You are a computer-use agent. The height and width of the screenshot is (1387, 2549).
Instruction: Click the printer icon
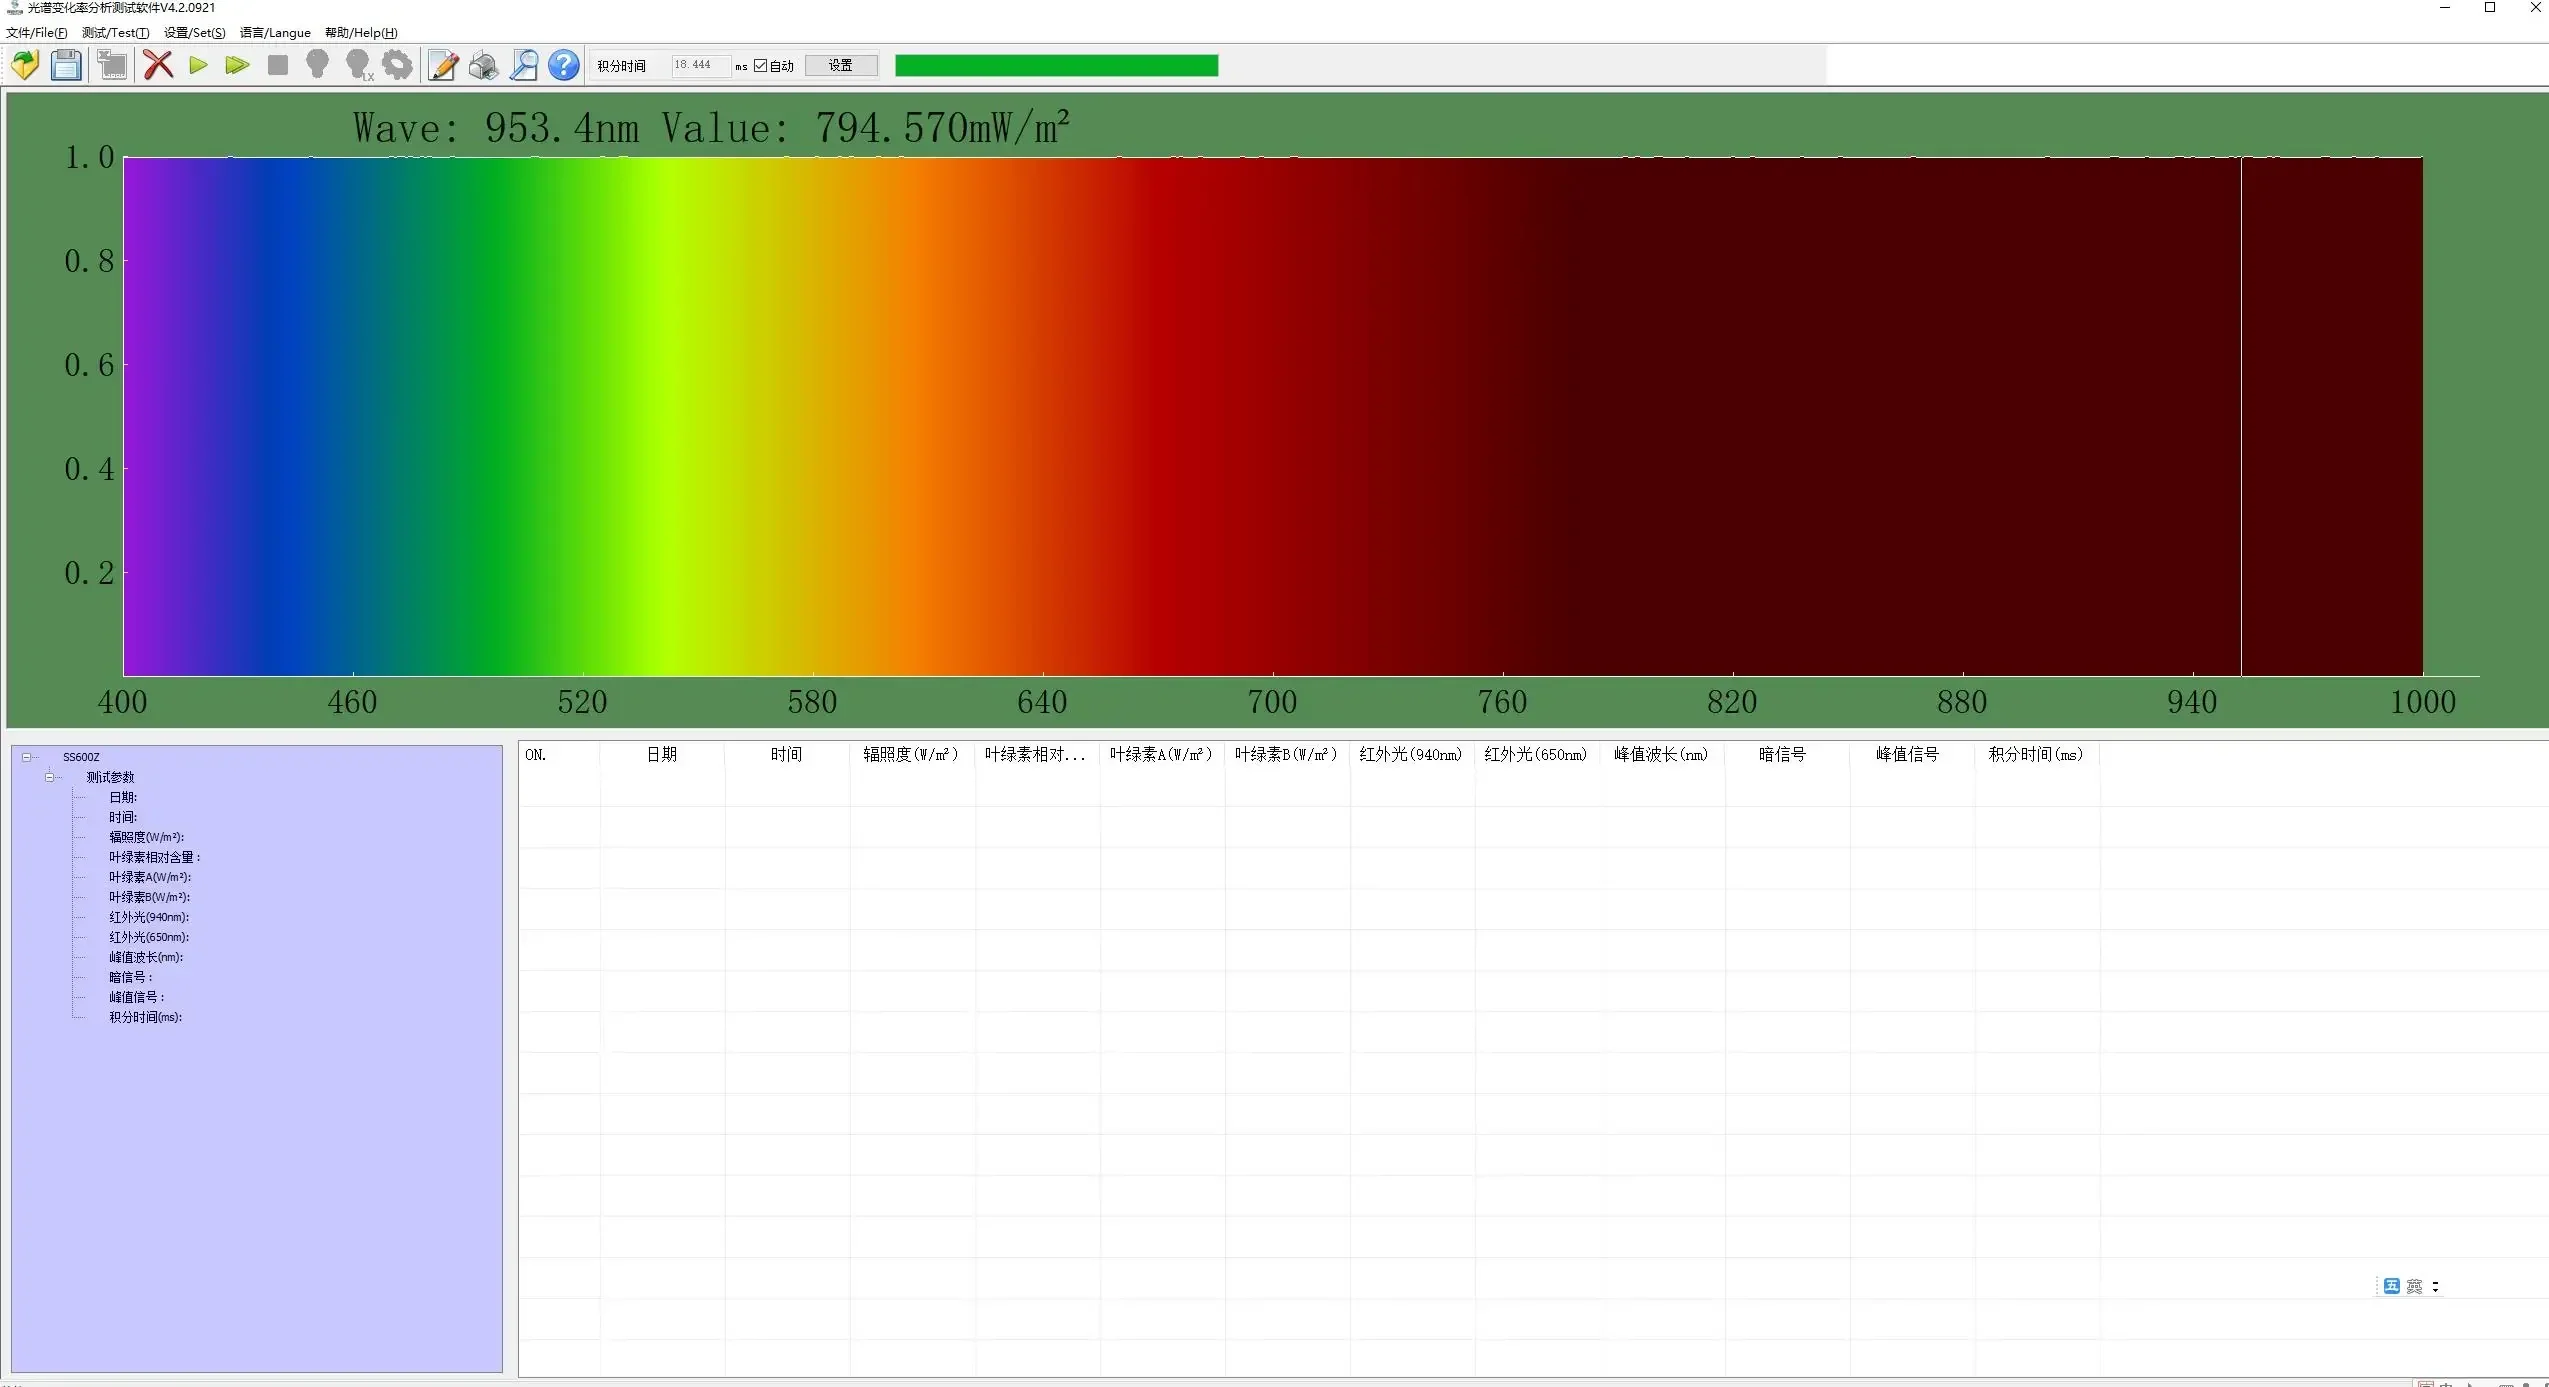point(483,65)
